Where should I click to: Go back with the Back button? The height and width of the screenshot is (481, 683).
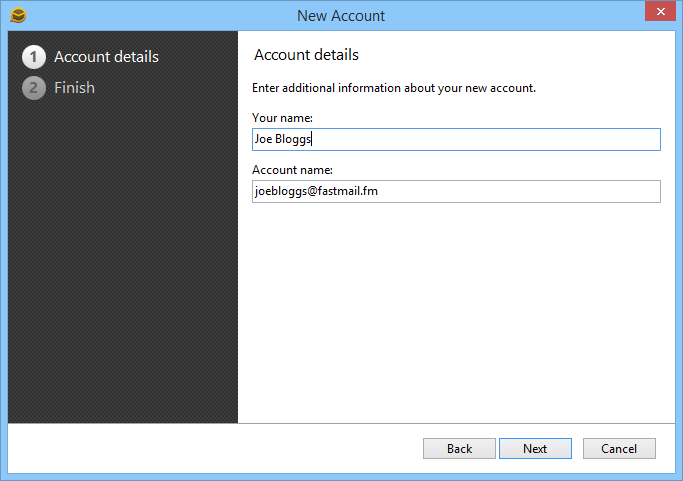[459, 448]
